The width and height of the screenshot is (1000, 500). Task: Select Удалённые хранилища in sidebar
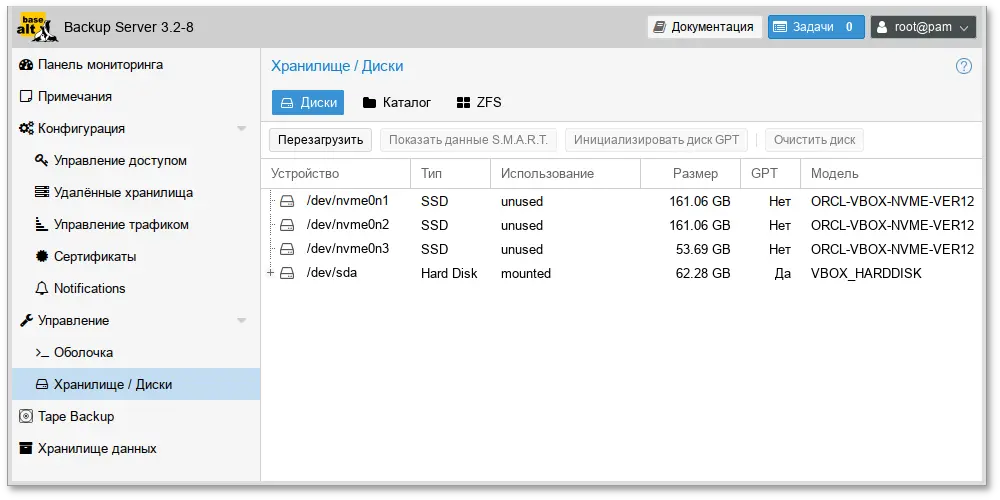coord(123,193)
